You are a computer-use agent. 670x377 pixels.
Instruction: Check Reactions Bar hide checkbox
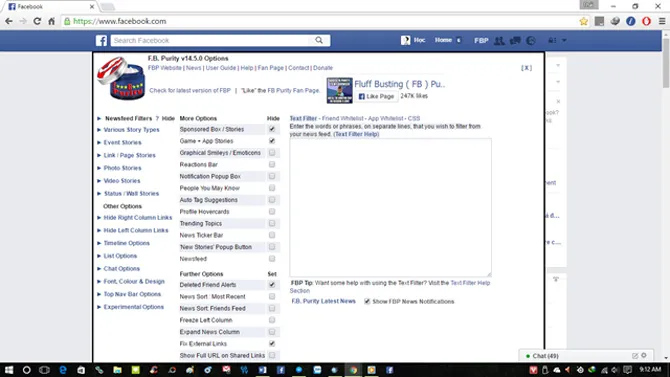pos(272,164)
